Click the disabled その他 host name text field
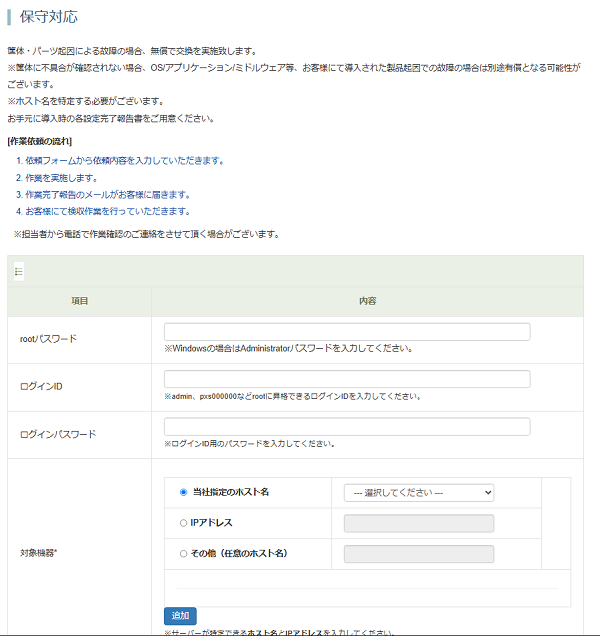The height and width of the screenshot is (636, 600). click(419, 554)
